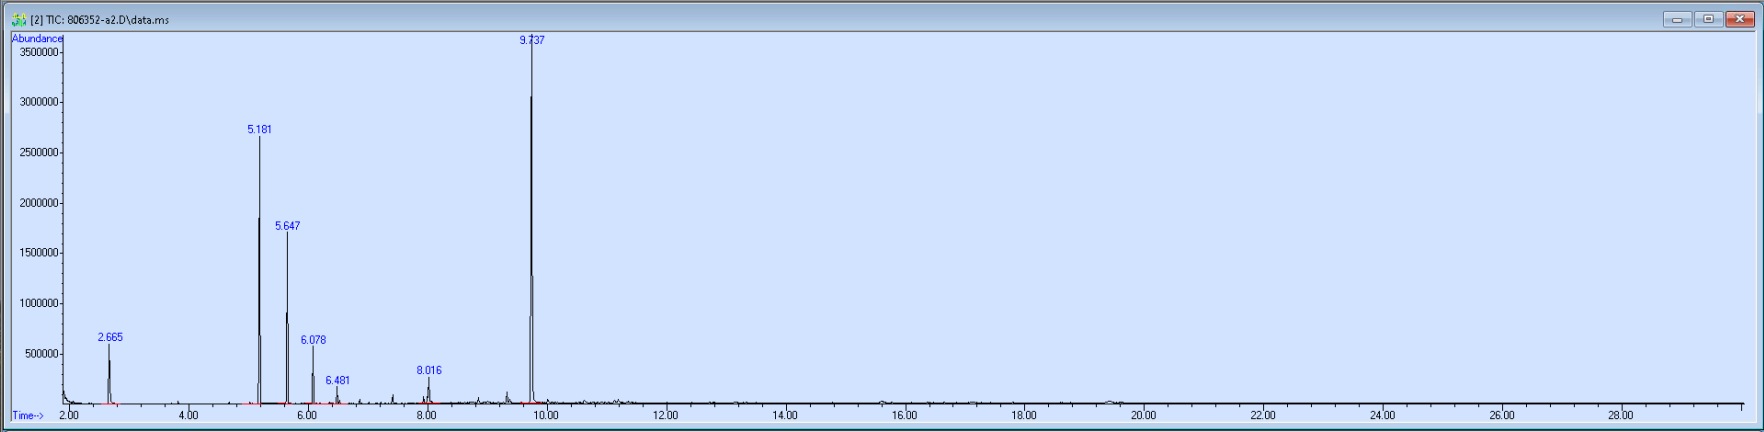Click the 26.00 time axis tick
The height and width of the screenshot is (432, 1764).
1502,415
